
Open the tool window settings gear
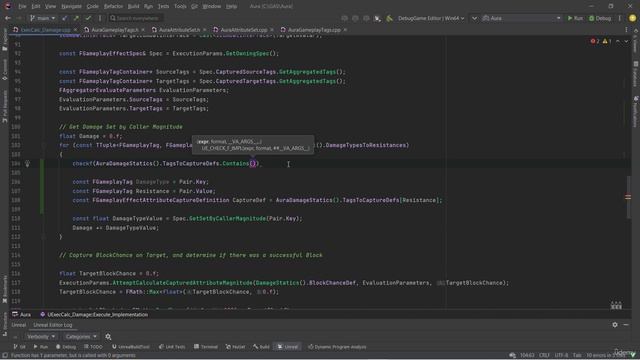tap(615, 325)
